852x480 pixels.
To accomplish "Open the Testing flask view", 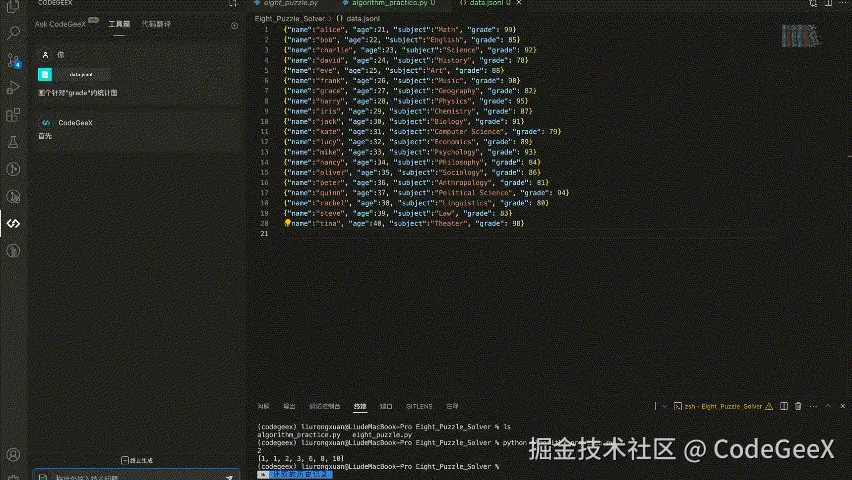I will pyautogui.click(x=13, y=142).
